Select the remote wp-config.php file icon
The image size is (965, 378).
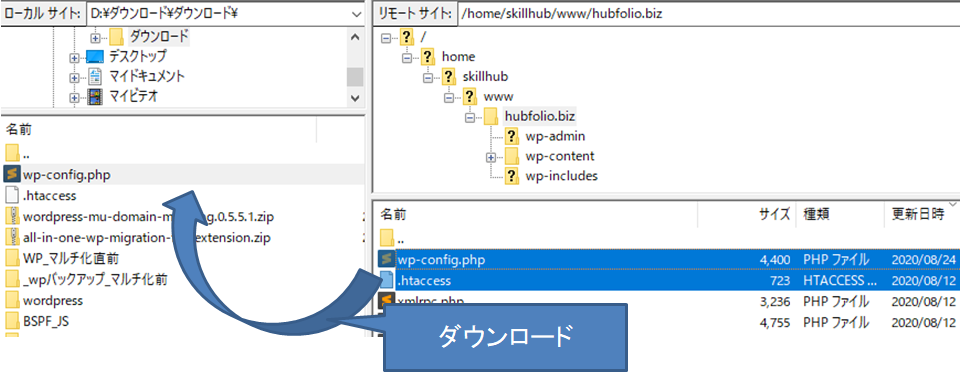click(386, 260)
